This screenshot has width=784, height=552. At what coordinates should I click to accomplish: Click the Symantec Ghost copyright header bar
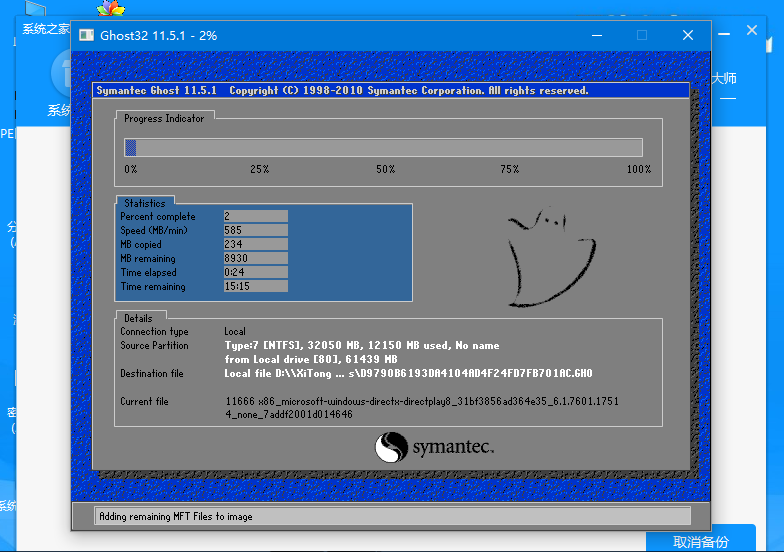coord(391,91)
